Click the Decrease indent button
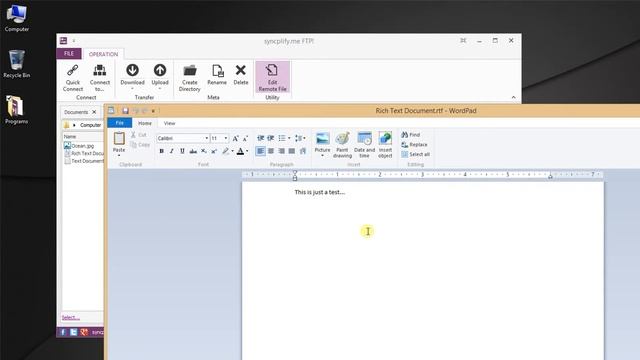Screen dimensions: 640x360 click(260, 138)
